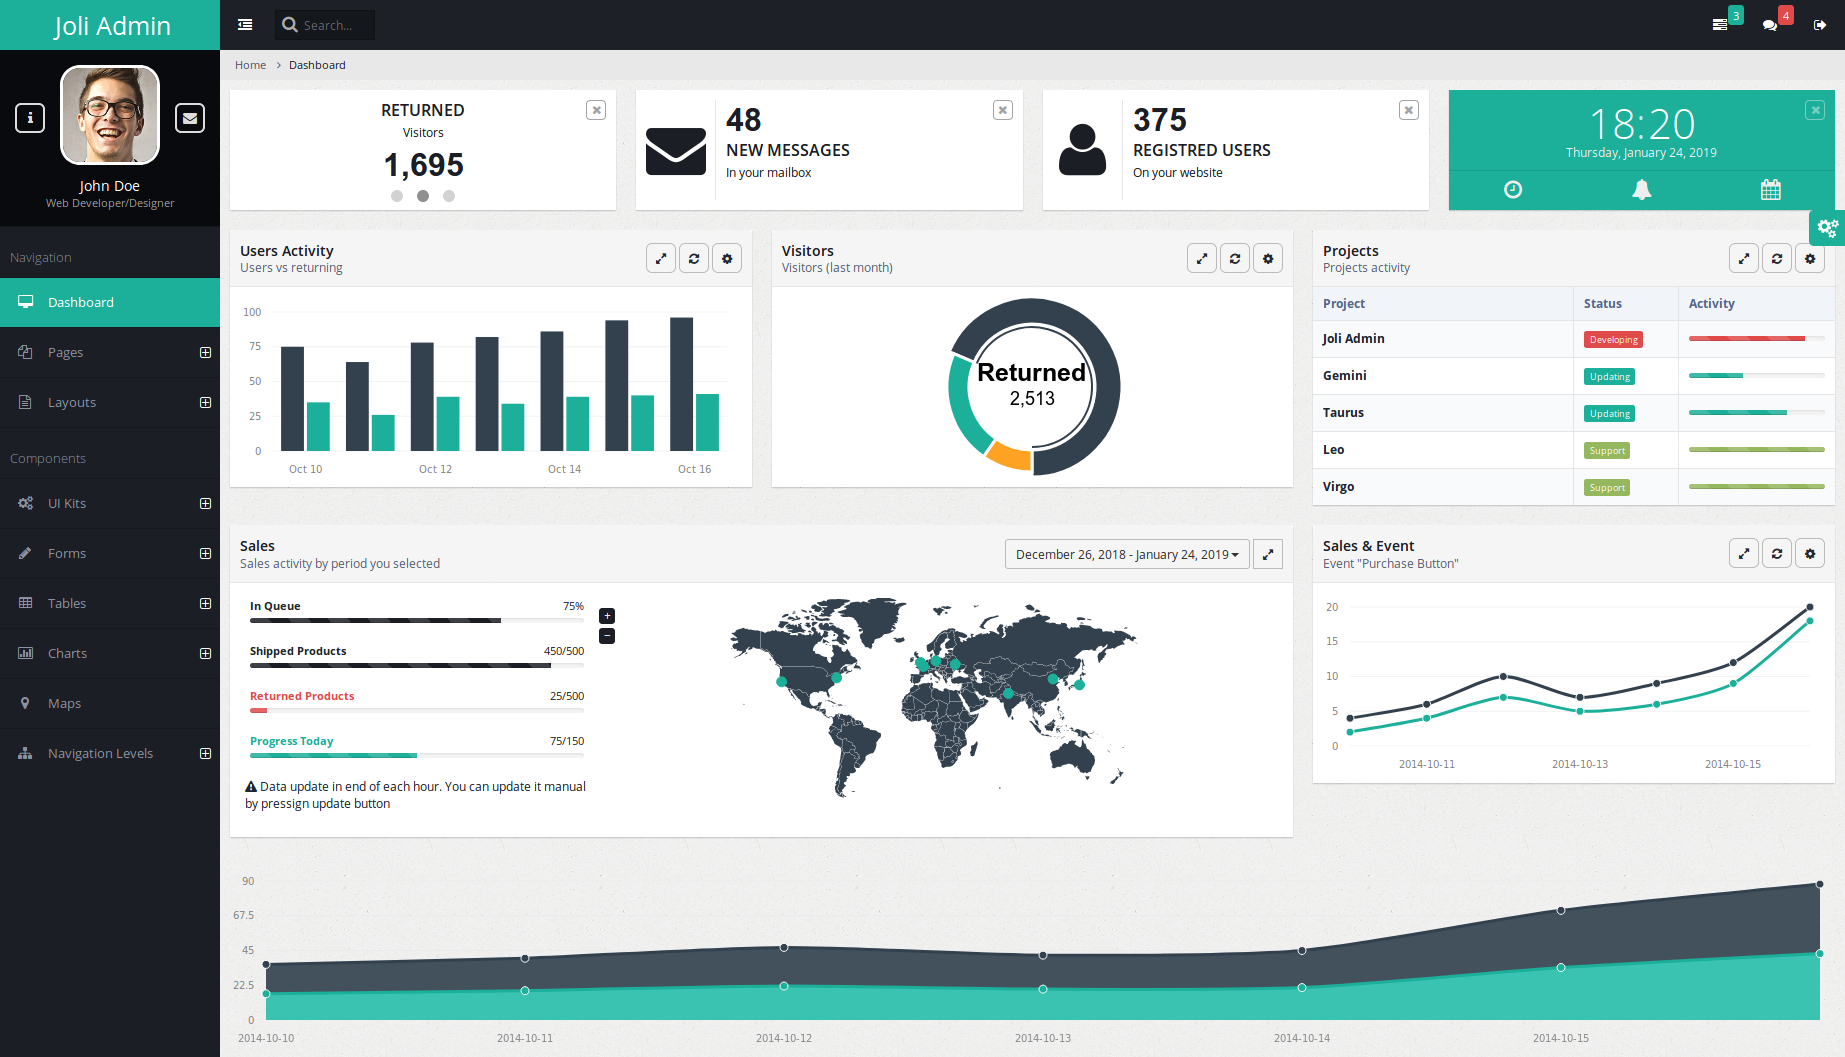Click the Home breadcrumb link
The image size is (1845, 1057).
pos(250,65)
